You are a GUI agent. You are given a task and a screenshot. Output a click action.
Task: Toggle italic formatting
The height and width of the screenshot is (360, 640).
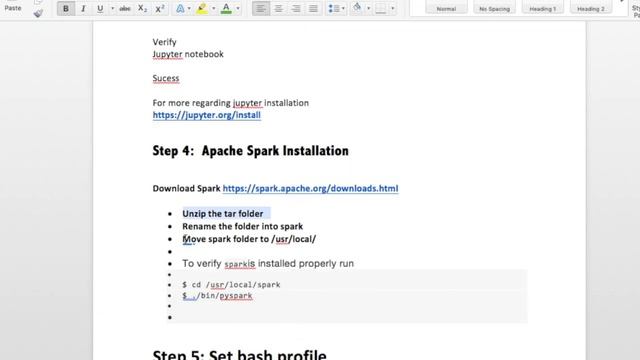[x=83, y=9]
